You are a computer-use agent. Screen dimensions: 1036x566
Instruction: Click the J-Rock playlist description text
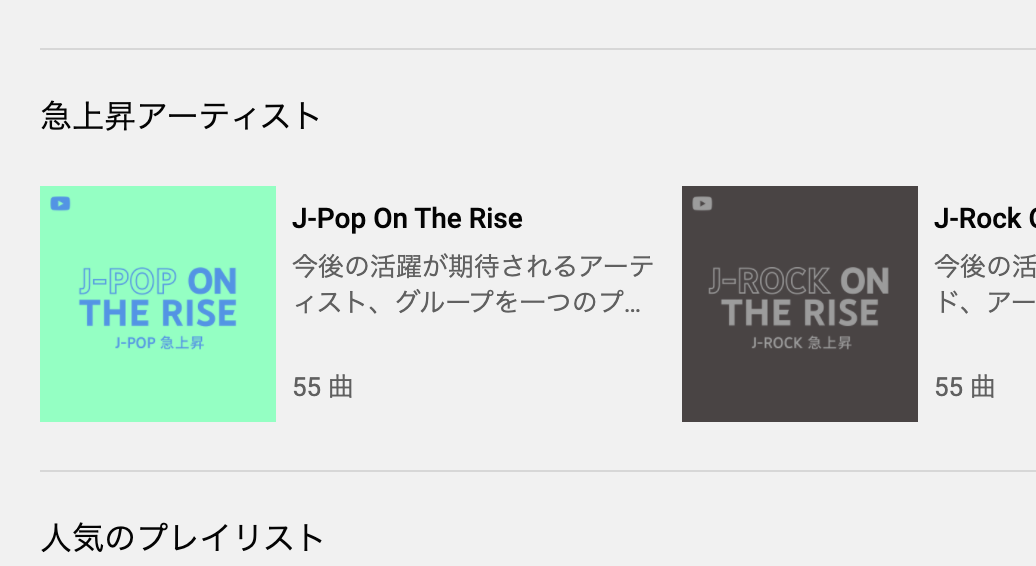tap(984, 284)
